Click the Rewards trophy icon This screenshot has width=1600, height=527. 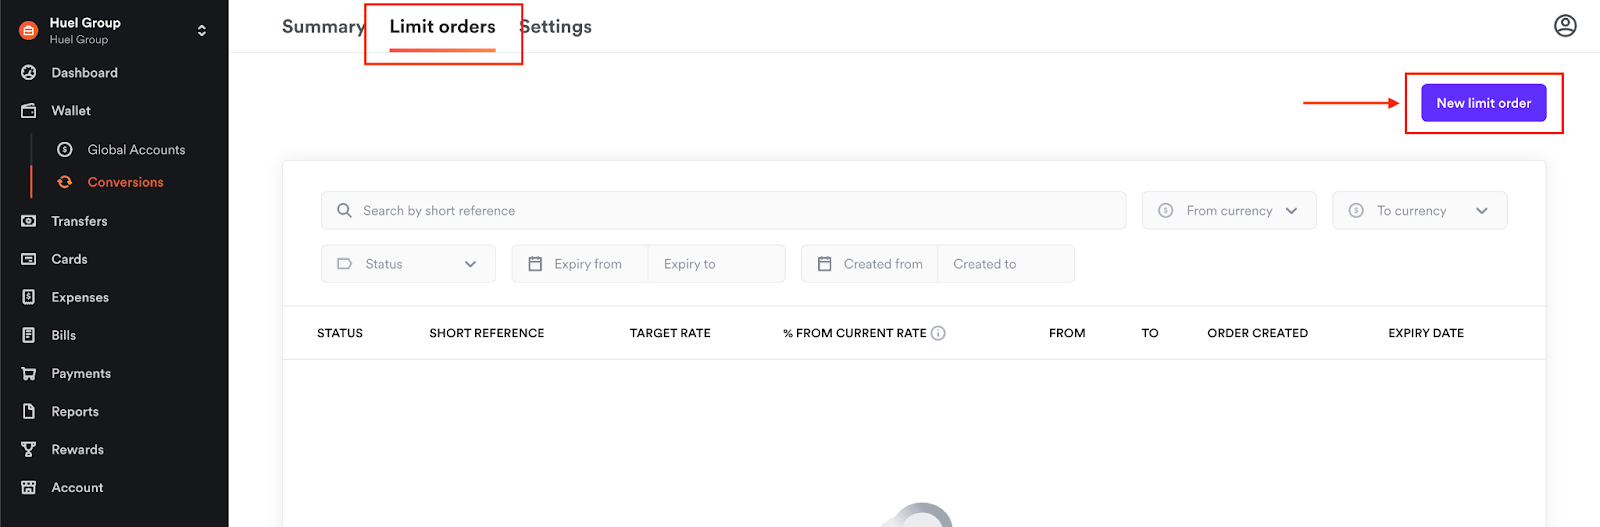point(29,449)
